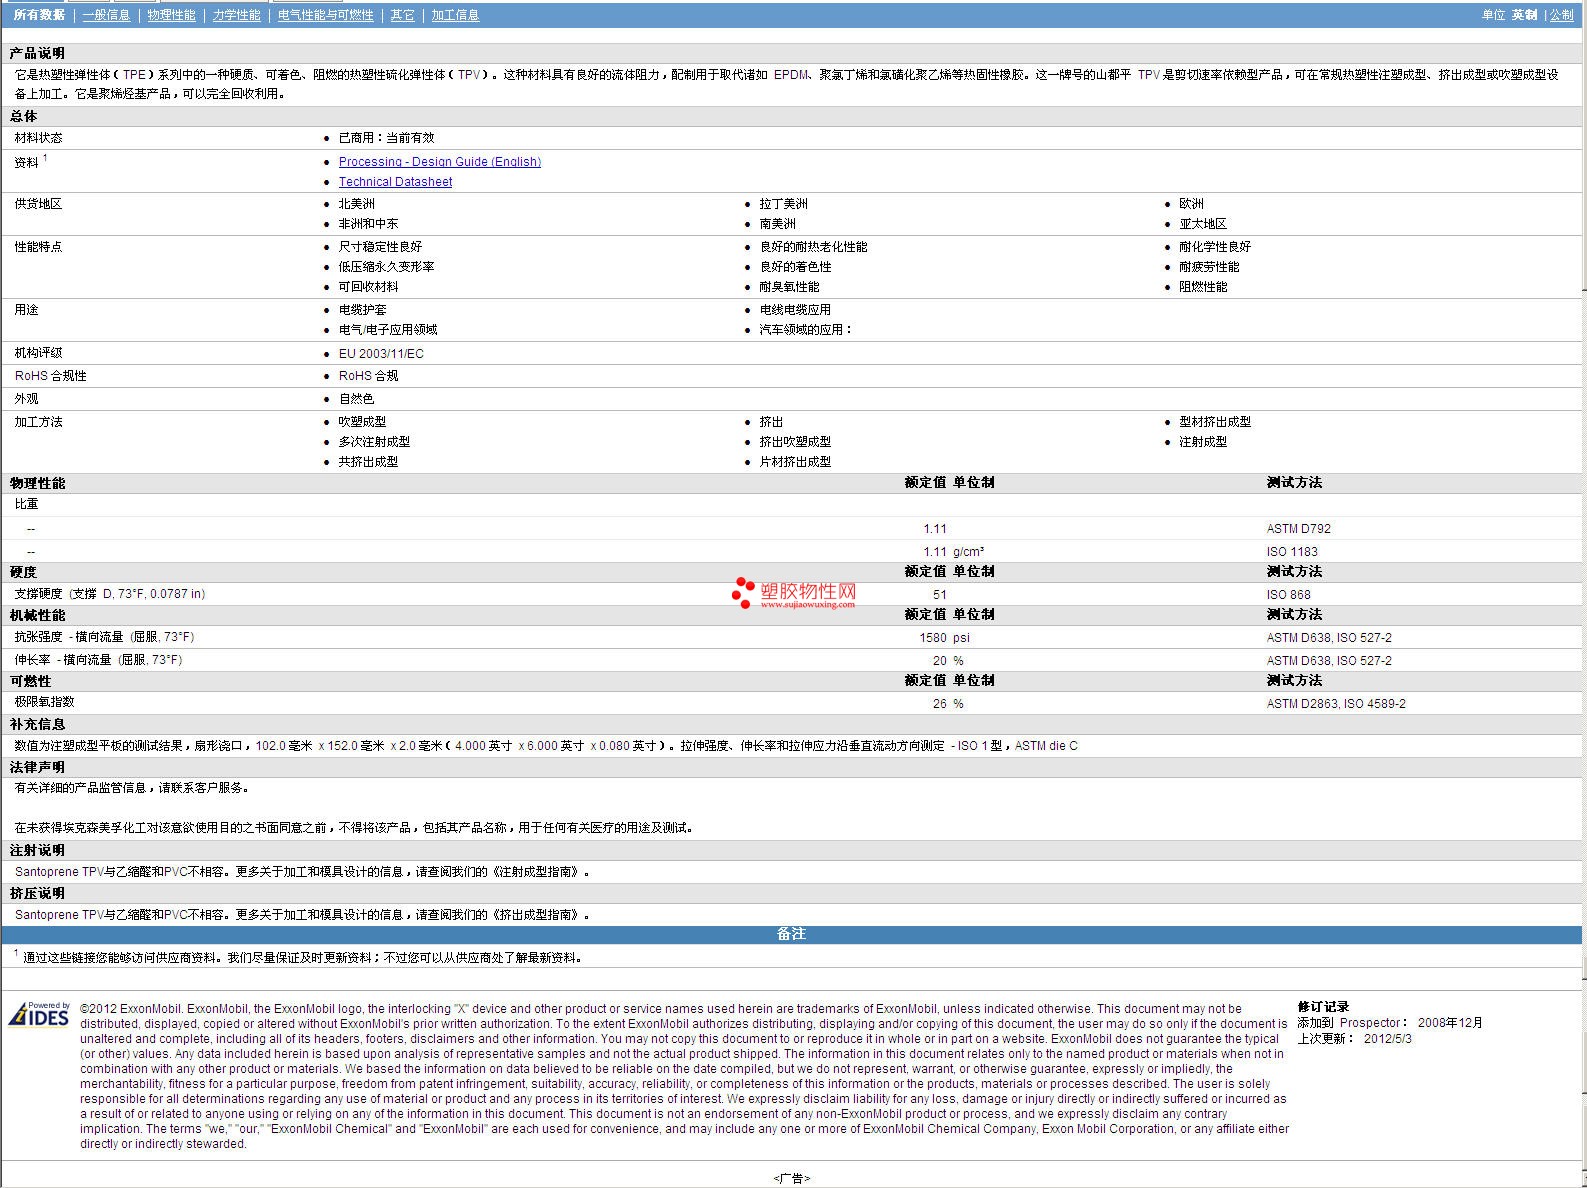Select 英制 units option
Image resolution: width=1587 pixels, height=1188 pixels.
pos(1524,15)
